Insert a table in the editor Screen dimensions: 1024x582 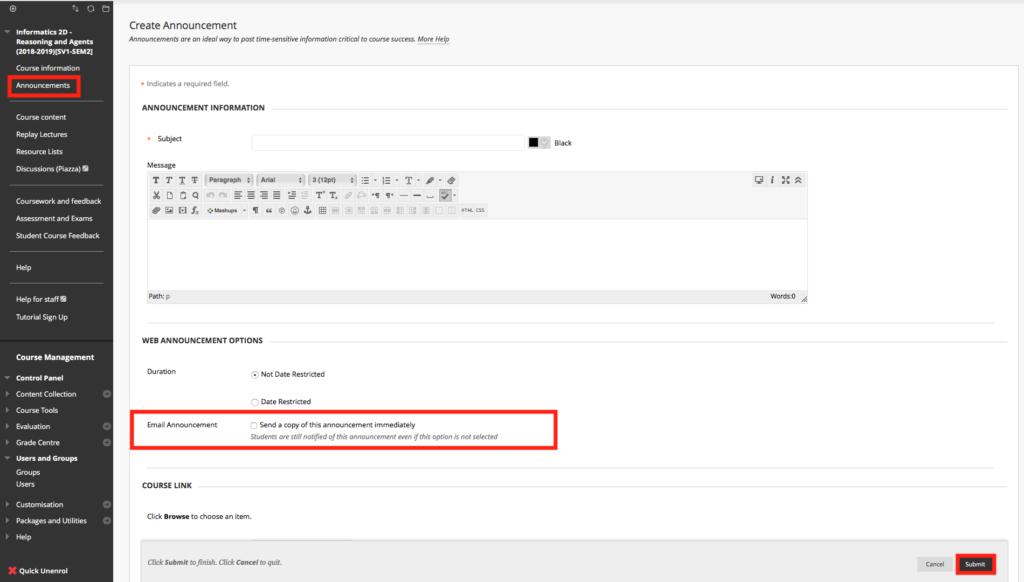point(322,210)
